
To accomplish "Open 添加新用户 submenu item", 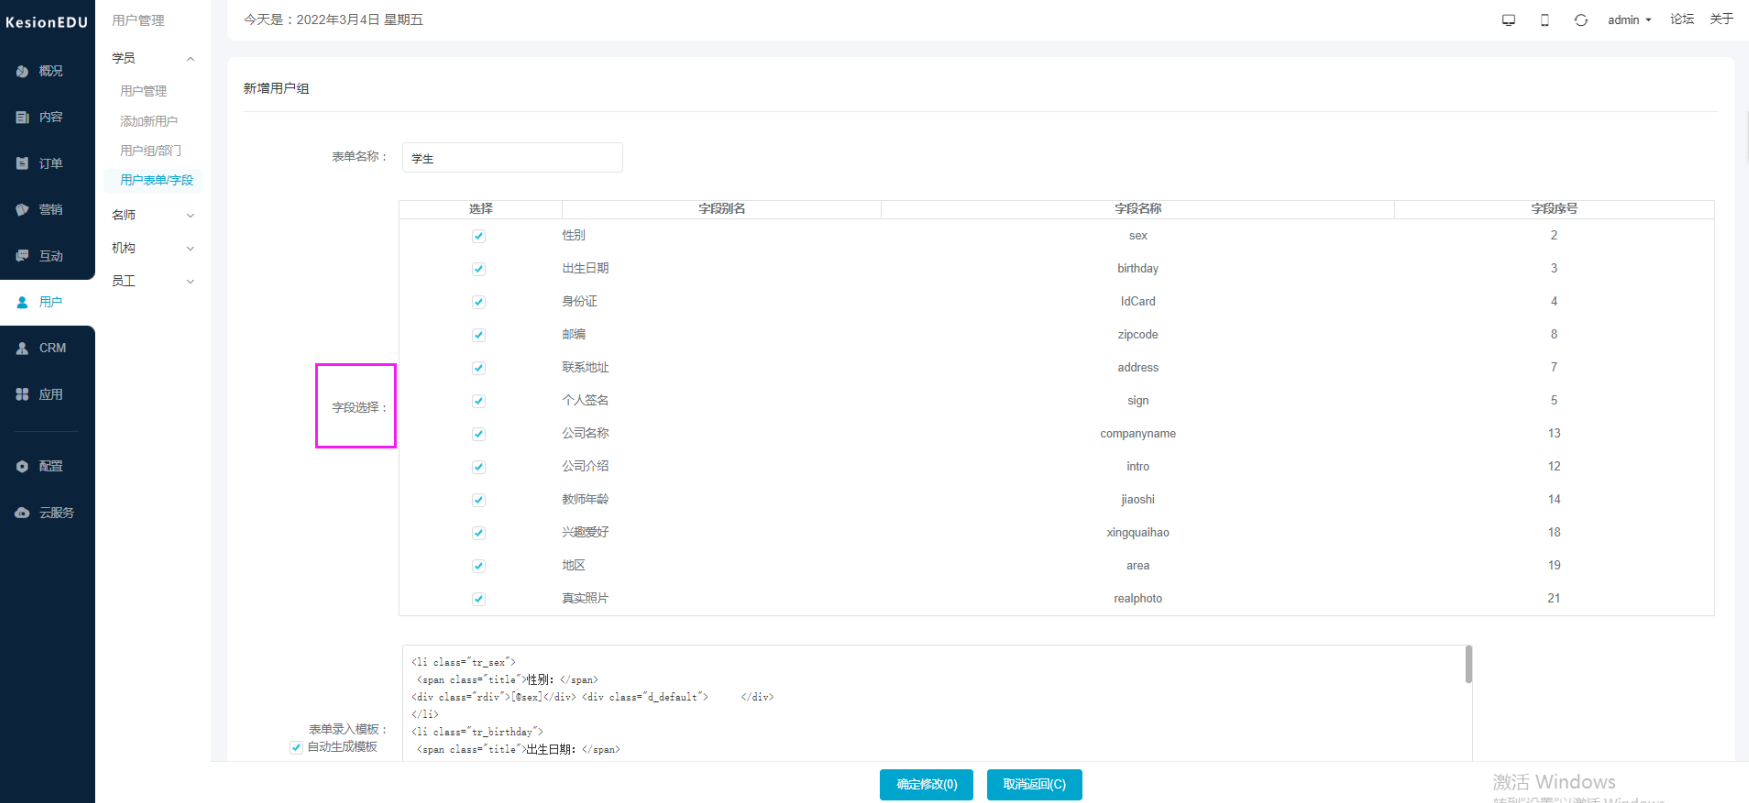I will (149, 121).
